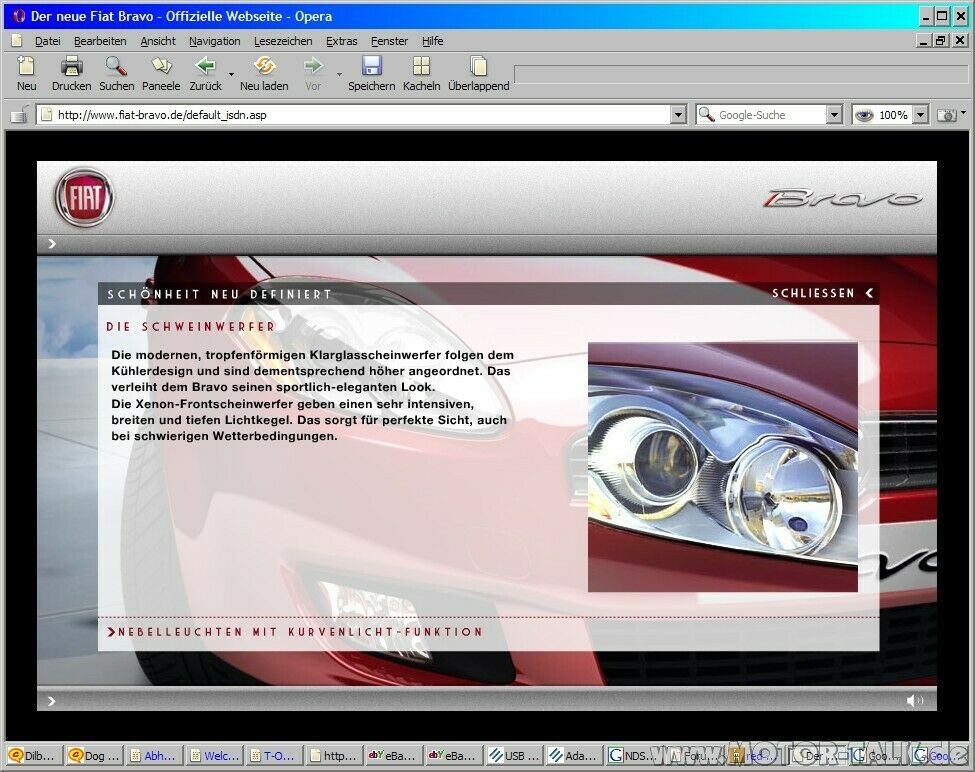Click the heading 'DIE SCHWEINWERFER'
This screenshot has height=772, width=975.
(190, 327)
